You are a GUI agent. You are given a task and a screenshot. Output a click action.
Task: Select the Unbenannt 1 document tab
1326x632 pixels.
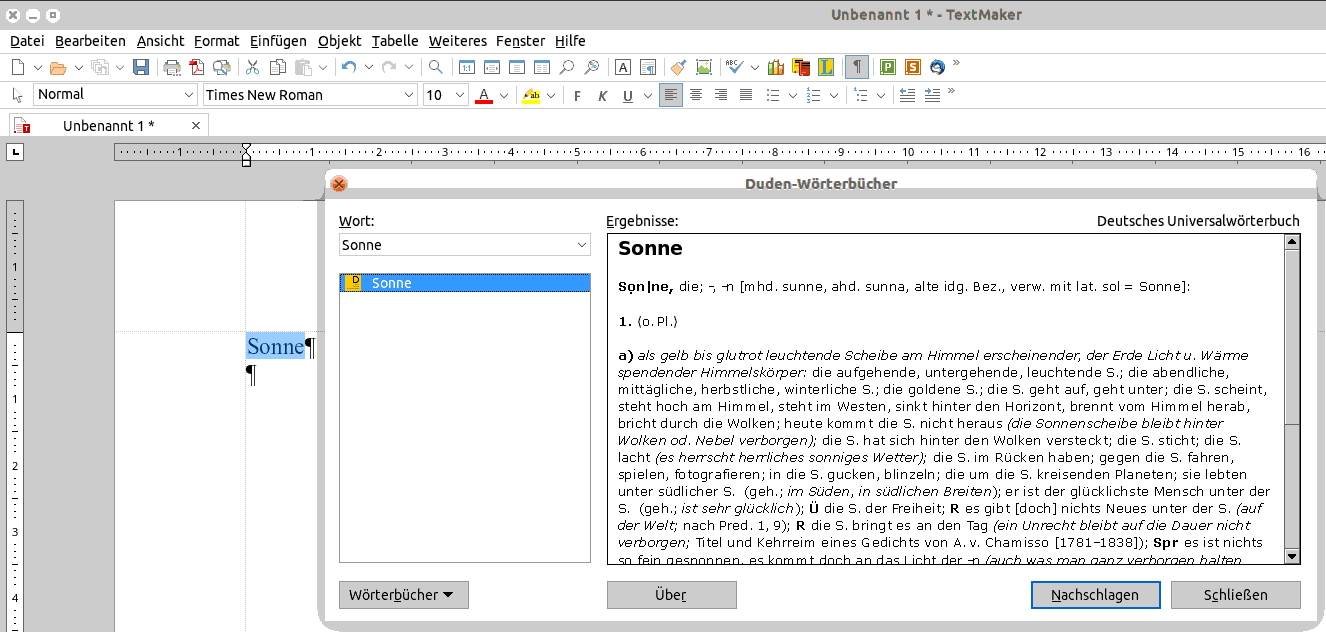(108, 125)
